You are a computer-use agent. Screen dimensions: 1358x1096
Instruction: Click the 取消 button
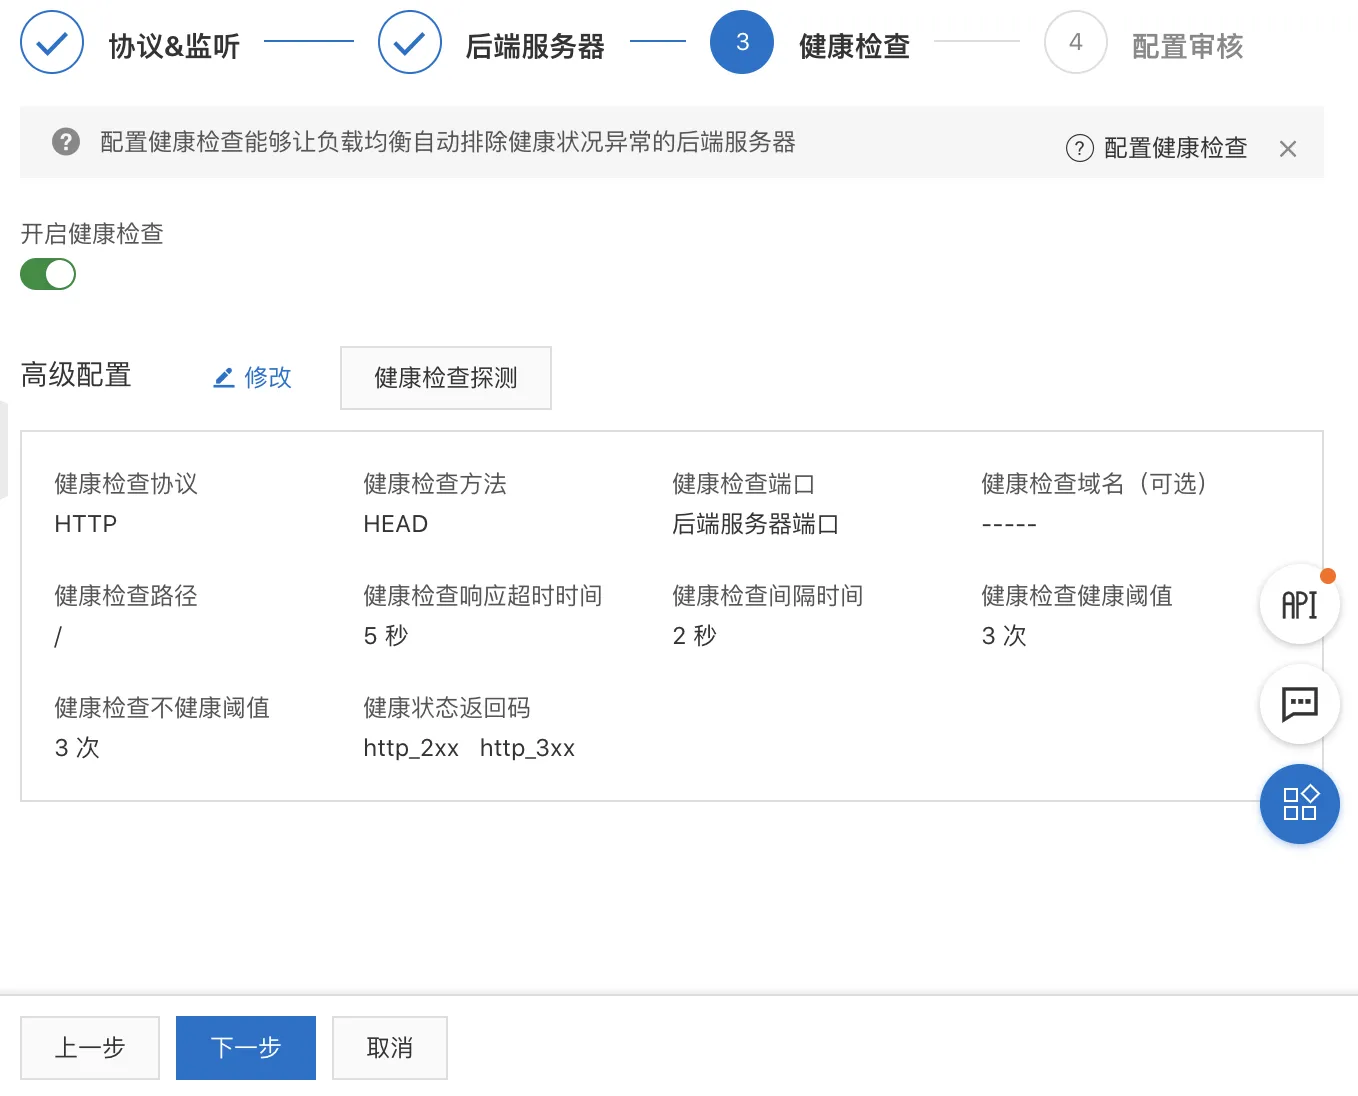(x=390, y=1048)
